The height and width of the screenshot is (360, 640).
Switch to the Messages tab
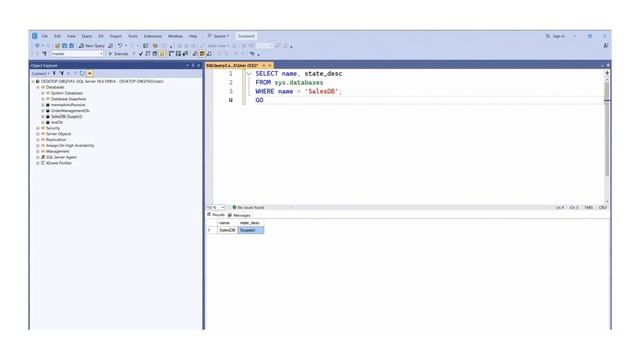pos(240,215)
